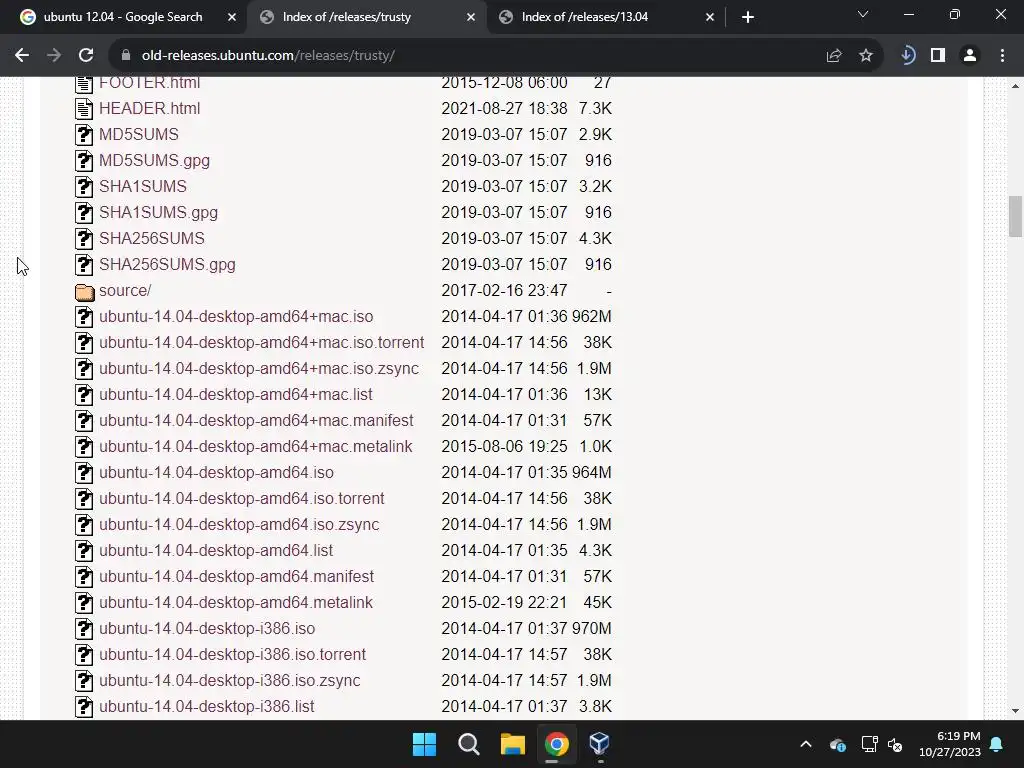The image size is (1024, 768).
Task: Open ubuntu-14.04-desktop-amd64.iso.zsync link
Action: [x=239, y=525]
